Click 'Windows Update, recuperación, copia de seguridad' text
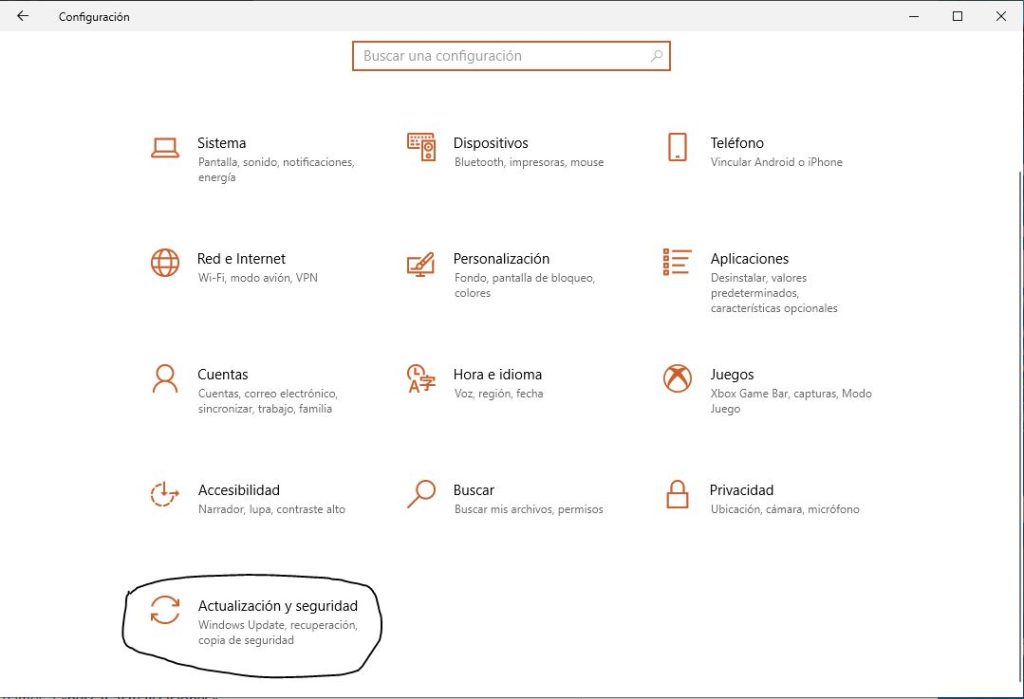This screenshot has width=1024, height=699. point(278,632)
